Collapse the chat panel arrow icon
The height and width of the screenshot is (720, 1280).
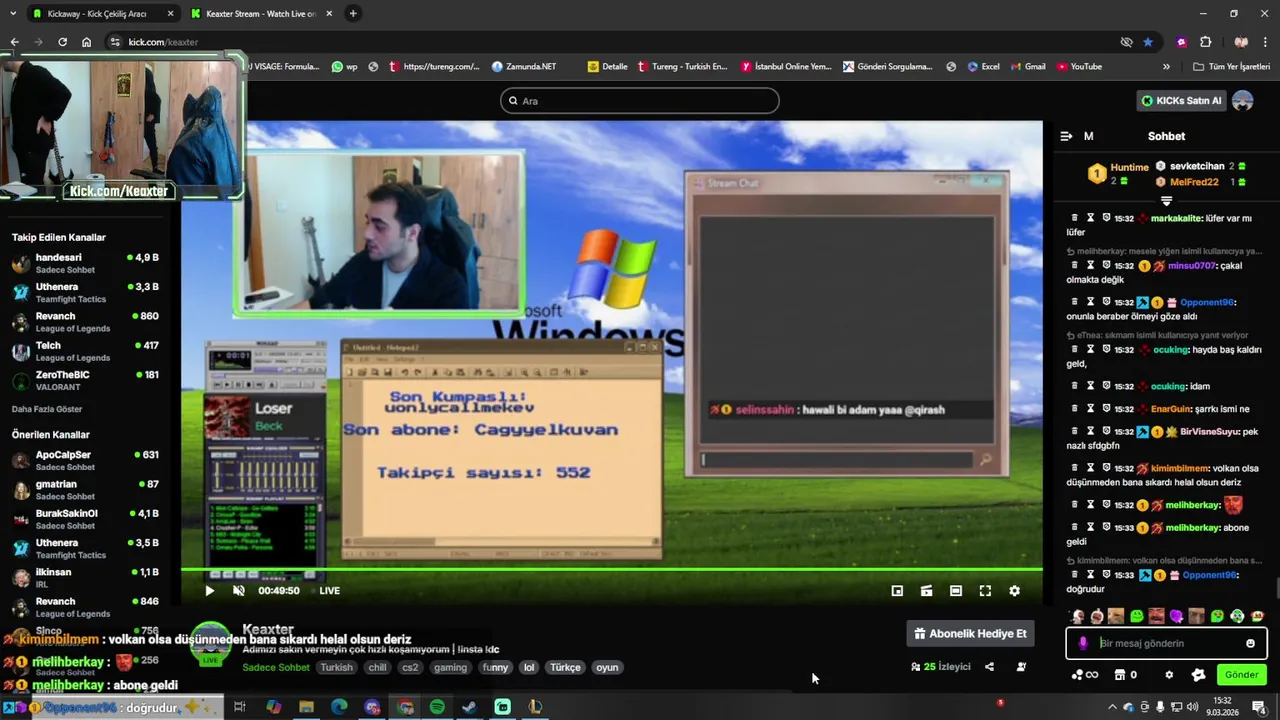(x=1066, y=136)
